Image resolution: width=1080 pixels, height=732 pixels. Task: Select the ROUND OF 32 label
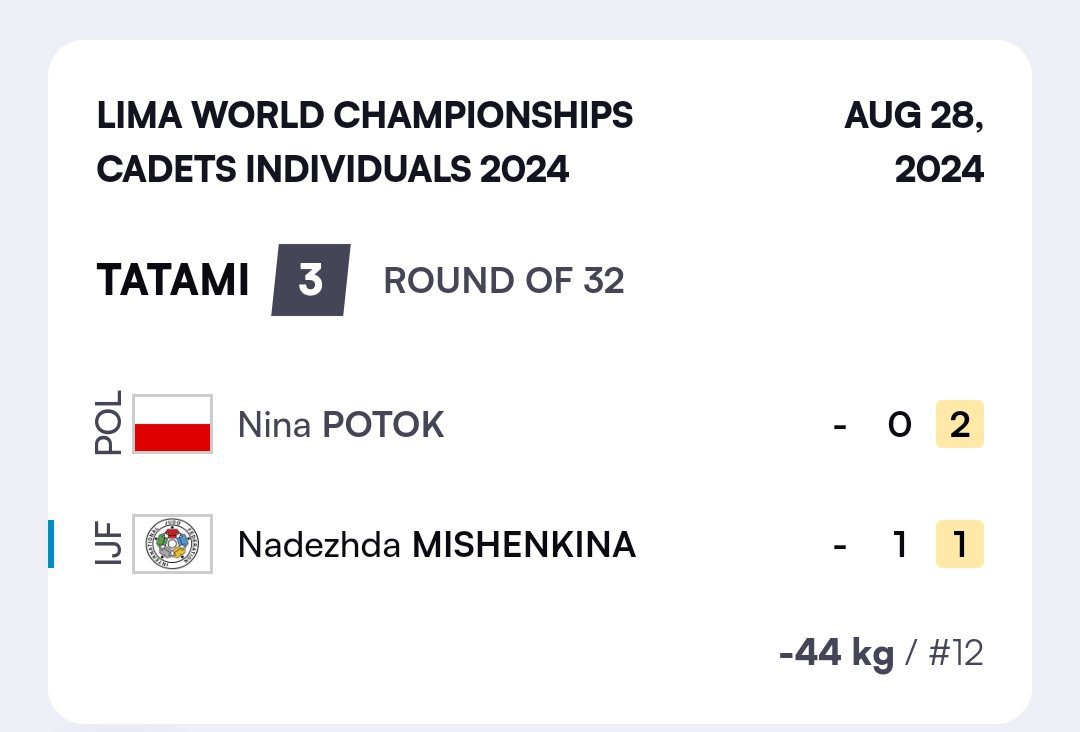(504, 281)
